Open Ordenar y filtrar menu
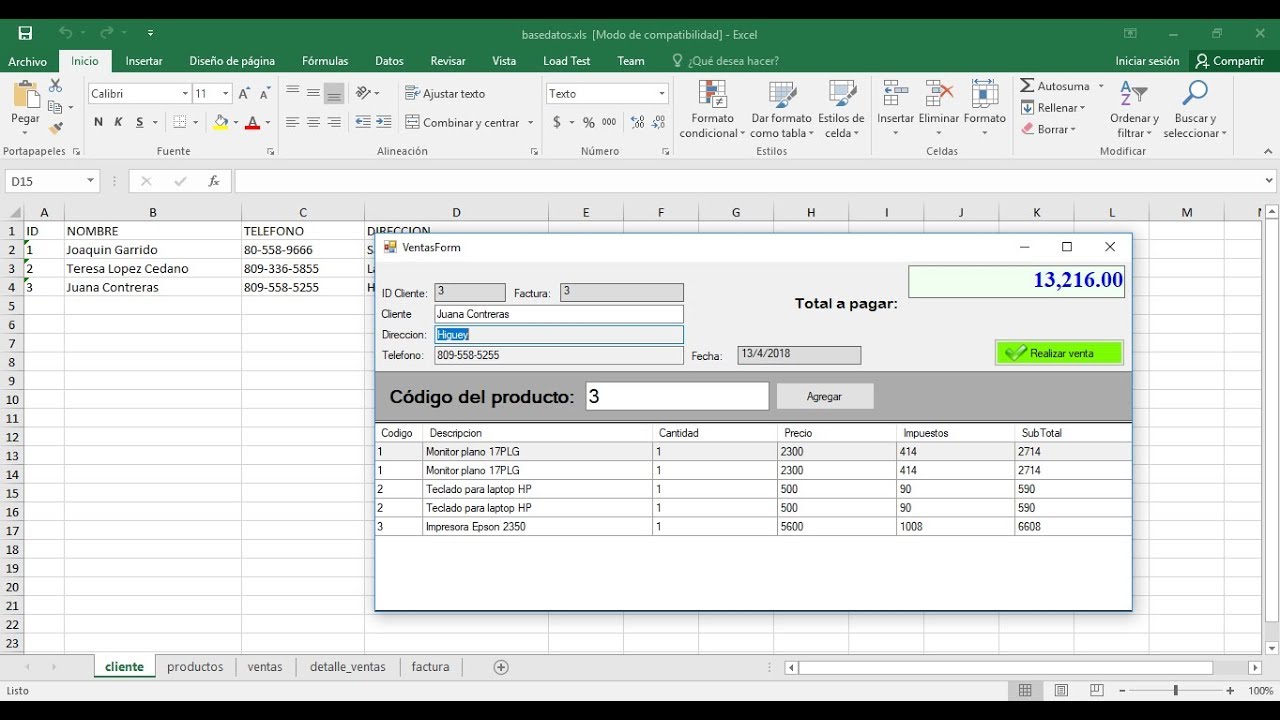1280x720 pixels. point(1134,110)
